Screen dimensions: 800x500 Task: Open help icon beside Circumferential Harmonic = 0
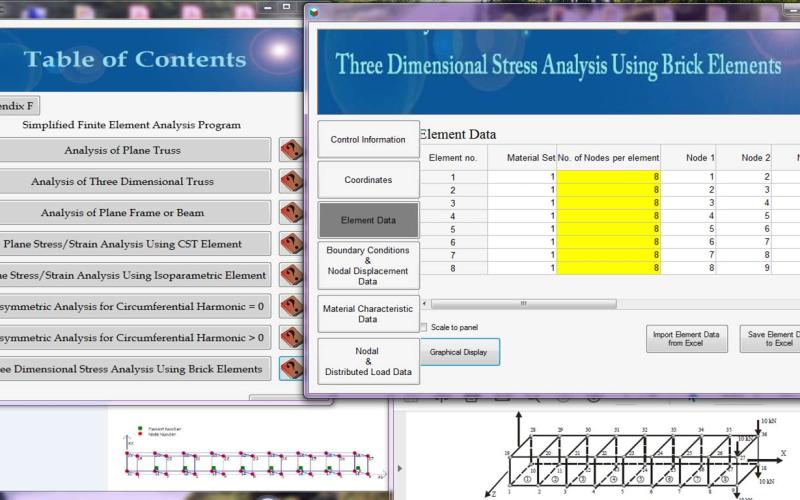pos(291,306)
